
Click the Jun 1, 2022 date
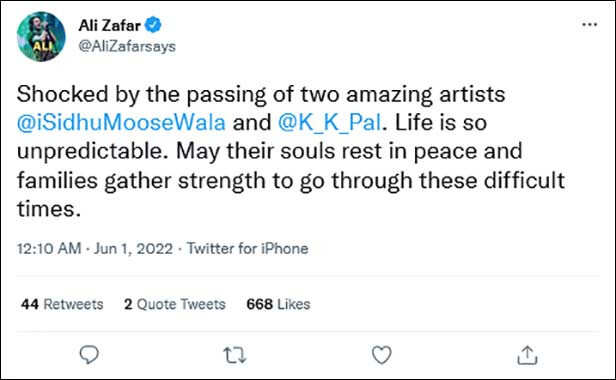coord(133,249)
